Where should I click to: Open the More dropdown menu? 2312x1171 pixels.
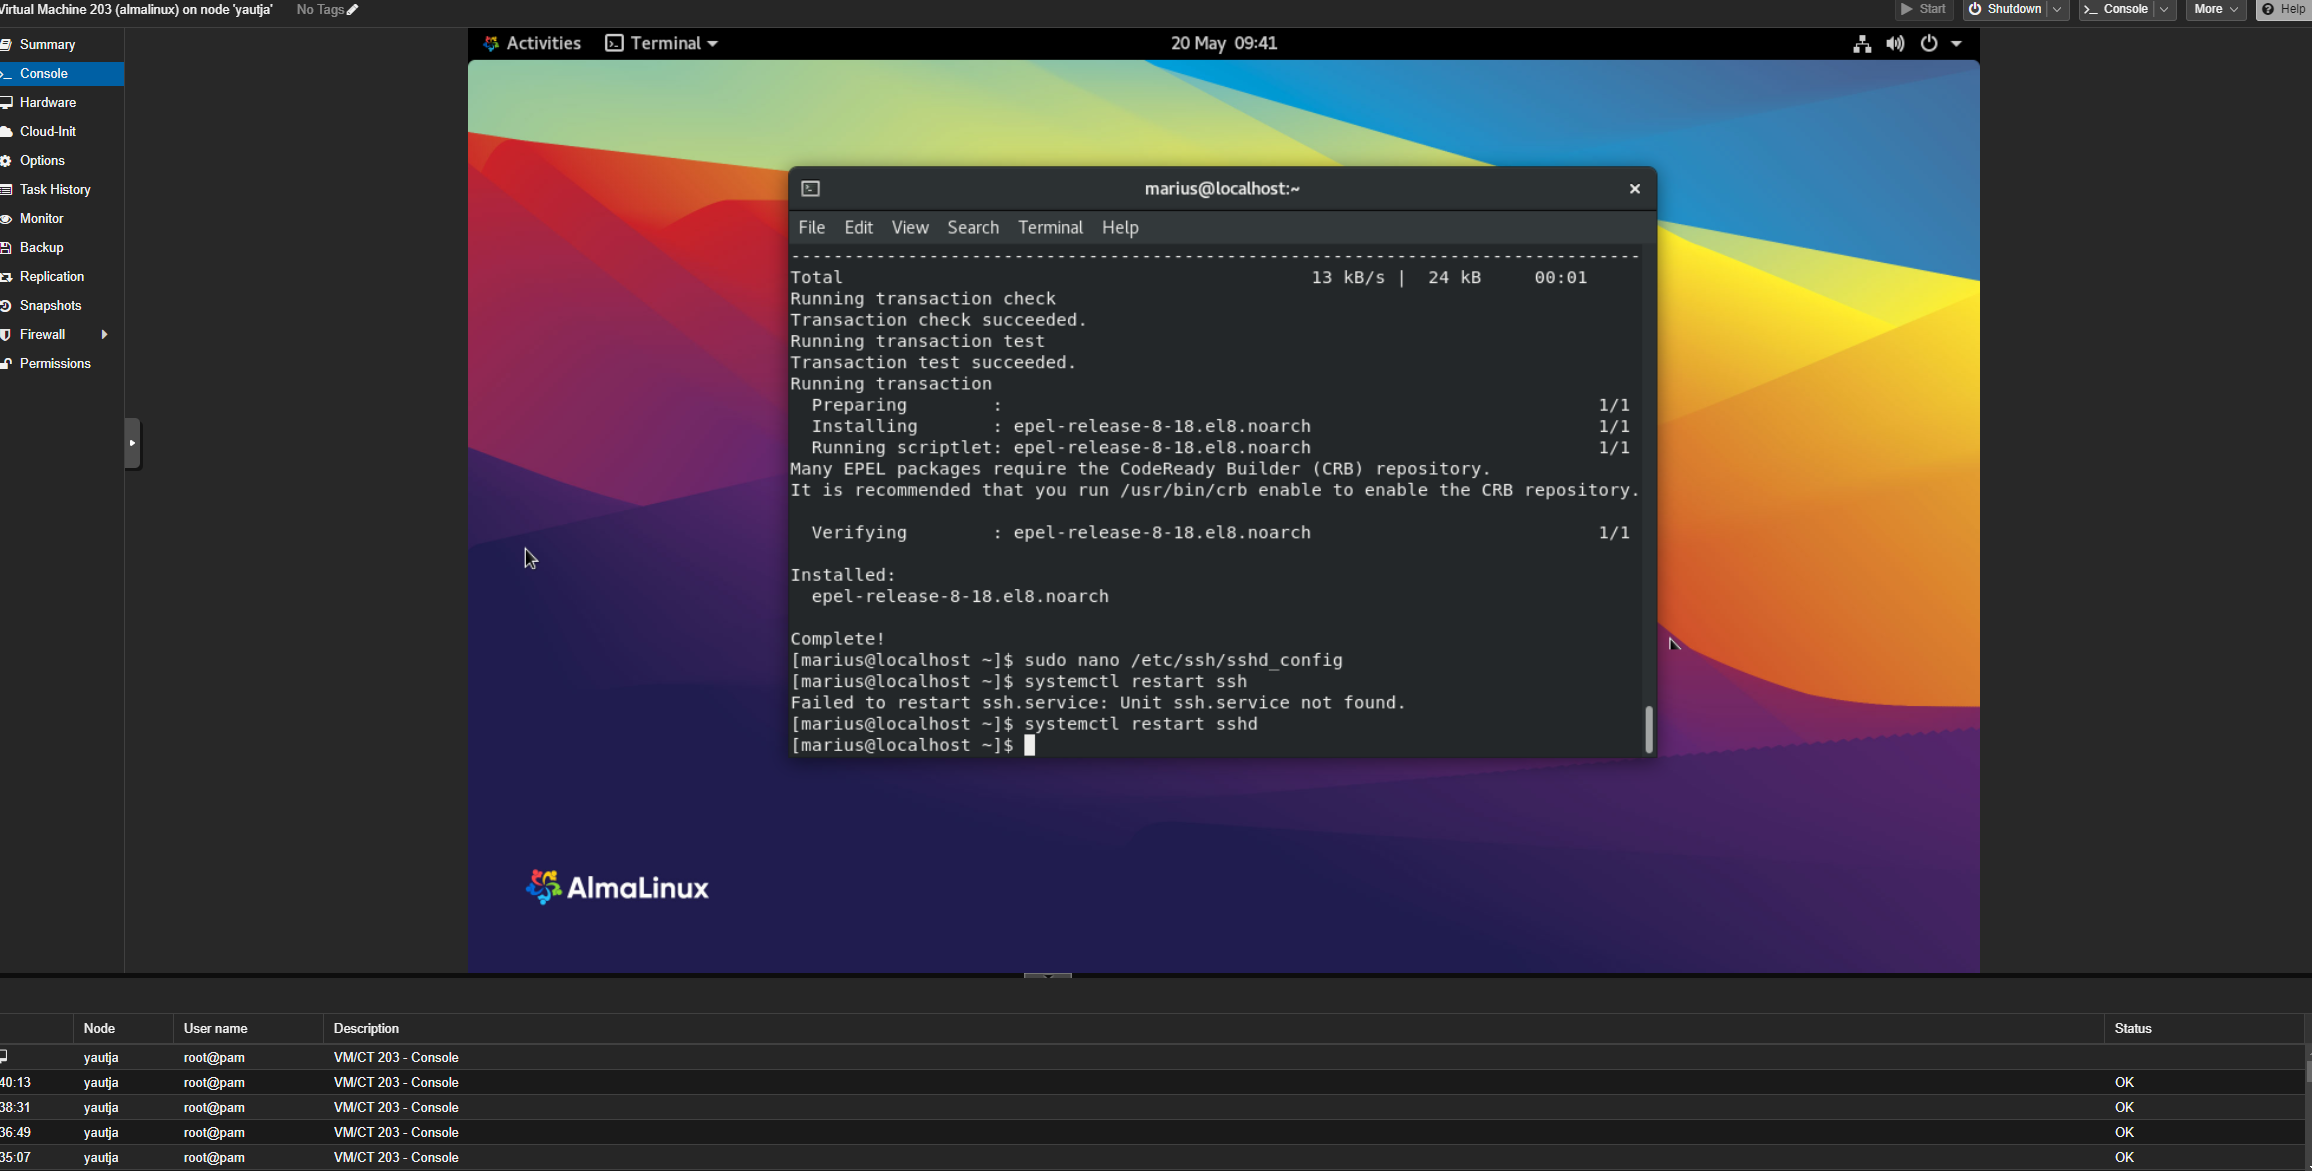point(2216,10)
